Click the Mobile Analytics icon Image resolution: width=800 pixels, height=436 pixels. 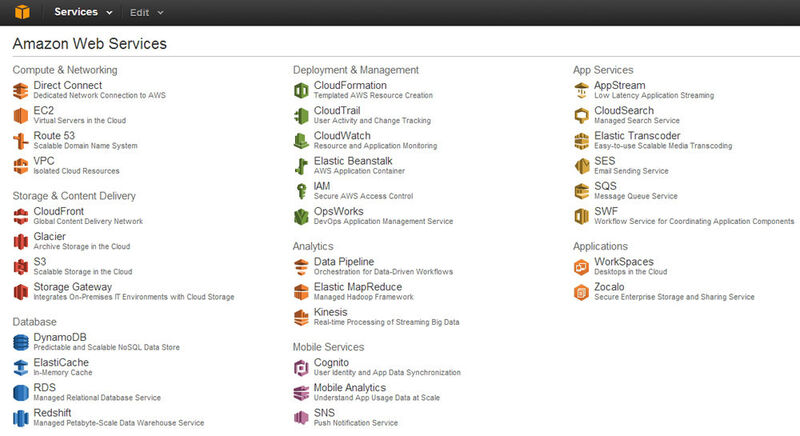point(301,393)
